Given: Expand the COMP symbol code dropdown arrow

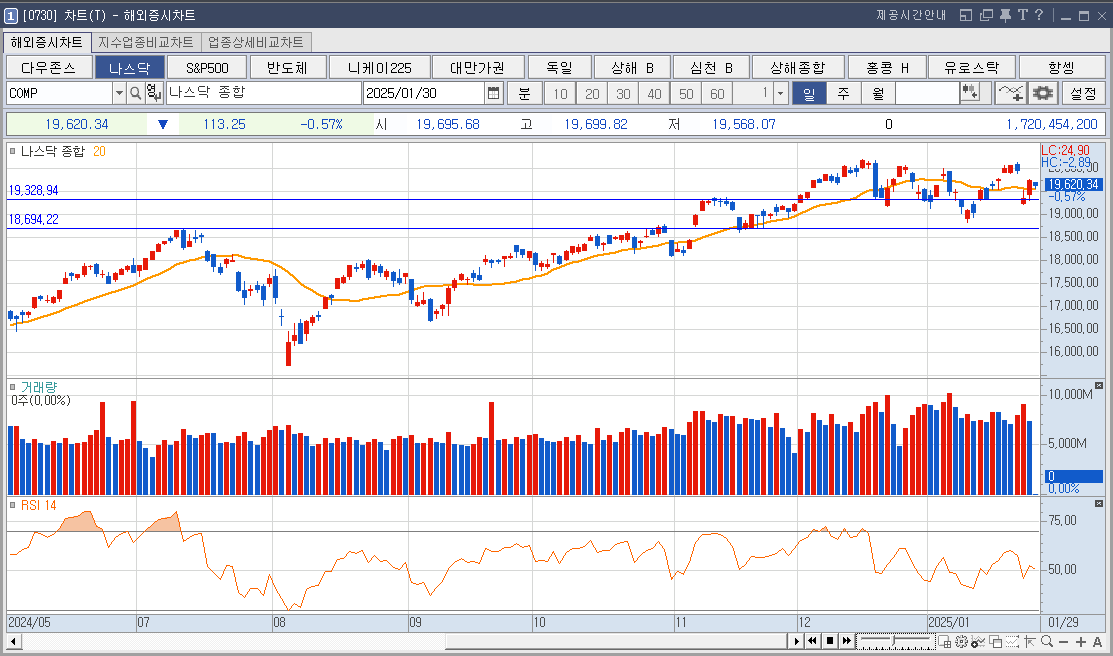Looking at the screenshot, I should pyautogui.click(x=119, y=93).
